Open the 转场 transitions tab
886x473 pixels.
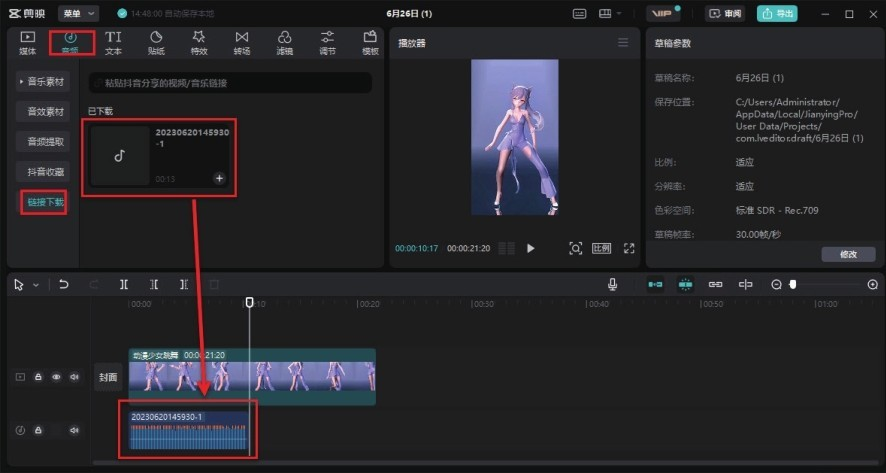pos(242,43)
